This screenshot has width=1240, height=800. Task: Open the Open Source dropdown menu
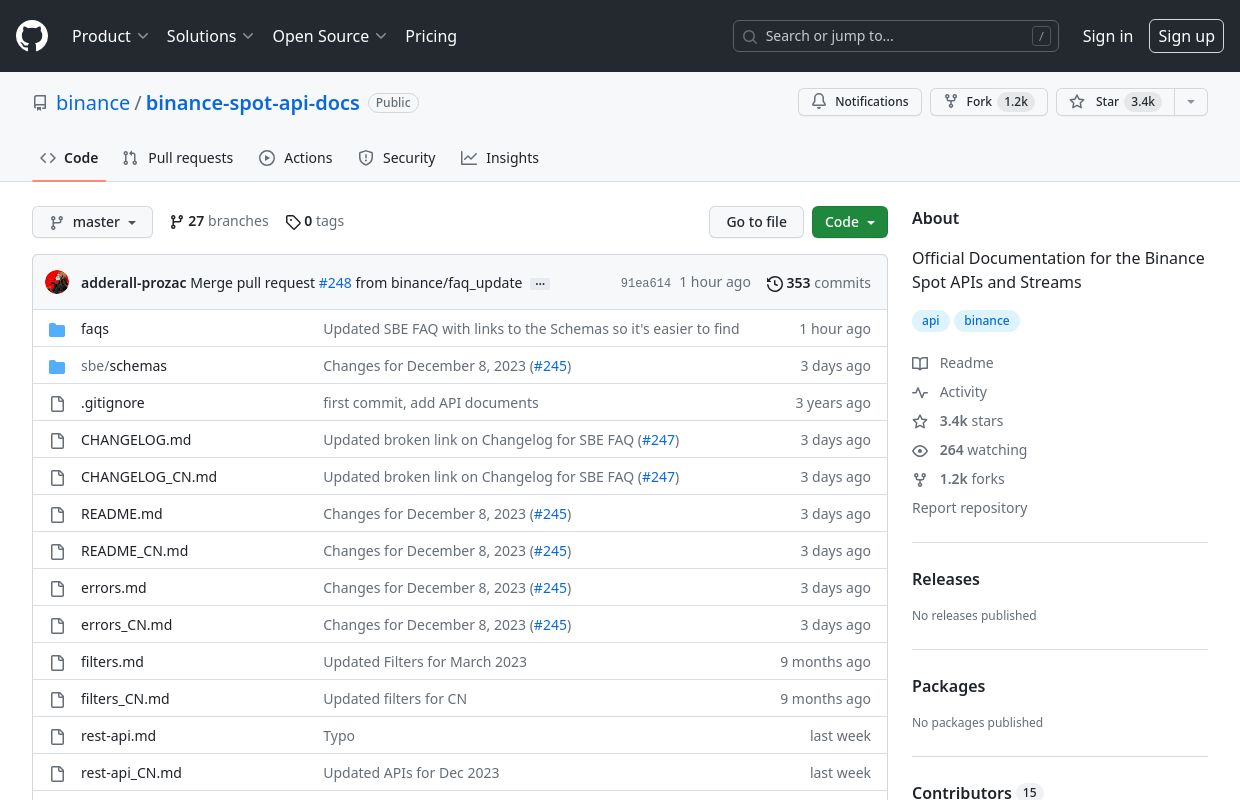[x=329, y=36]
